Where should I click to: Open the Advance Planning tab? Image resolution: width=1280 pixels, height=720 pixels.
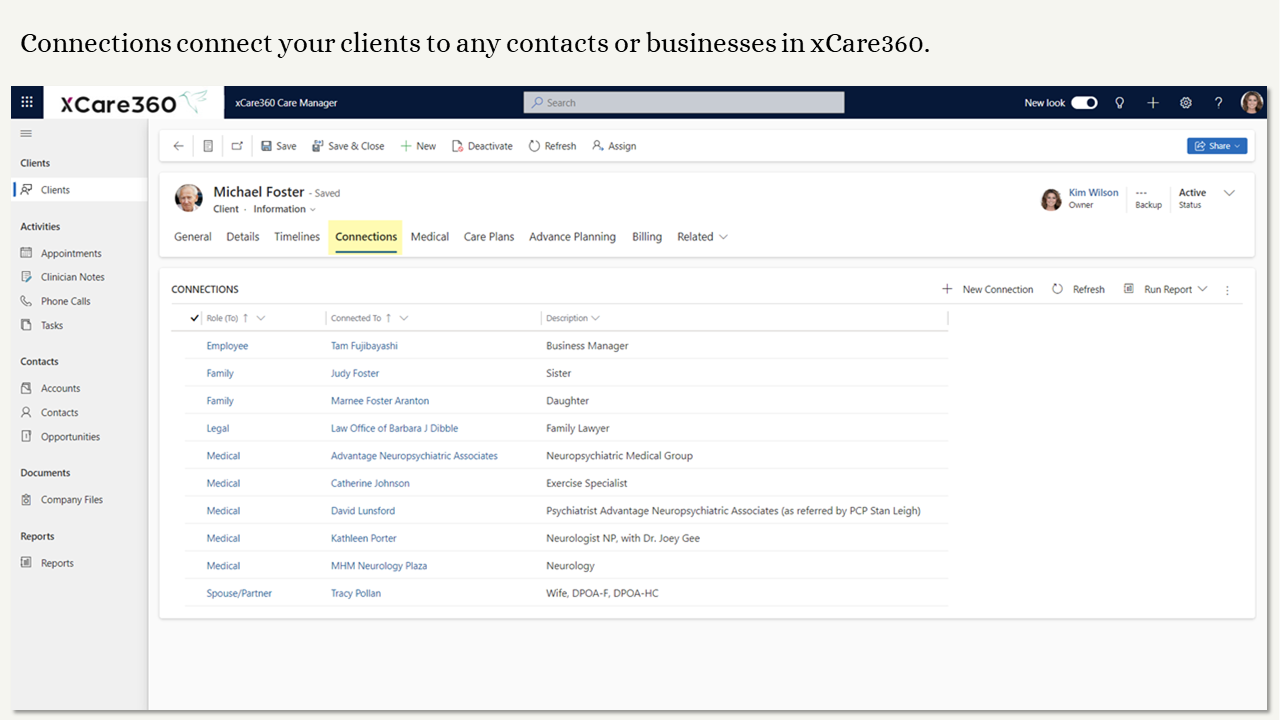(x=572, y=237)
